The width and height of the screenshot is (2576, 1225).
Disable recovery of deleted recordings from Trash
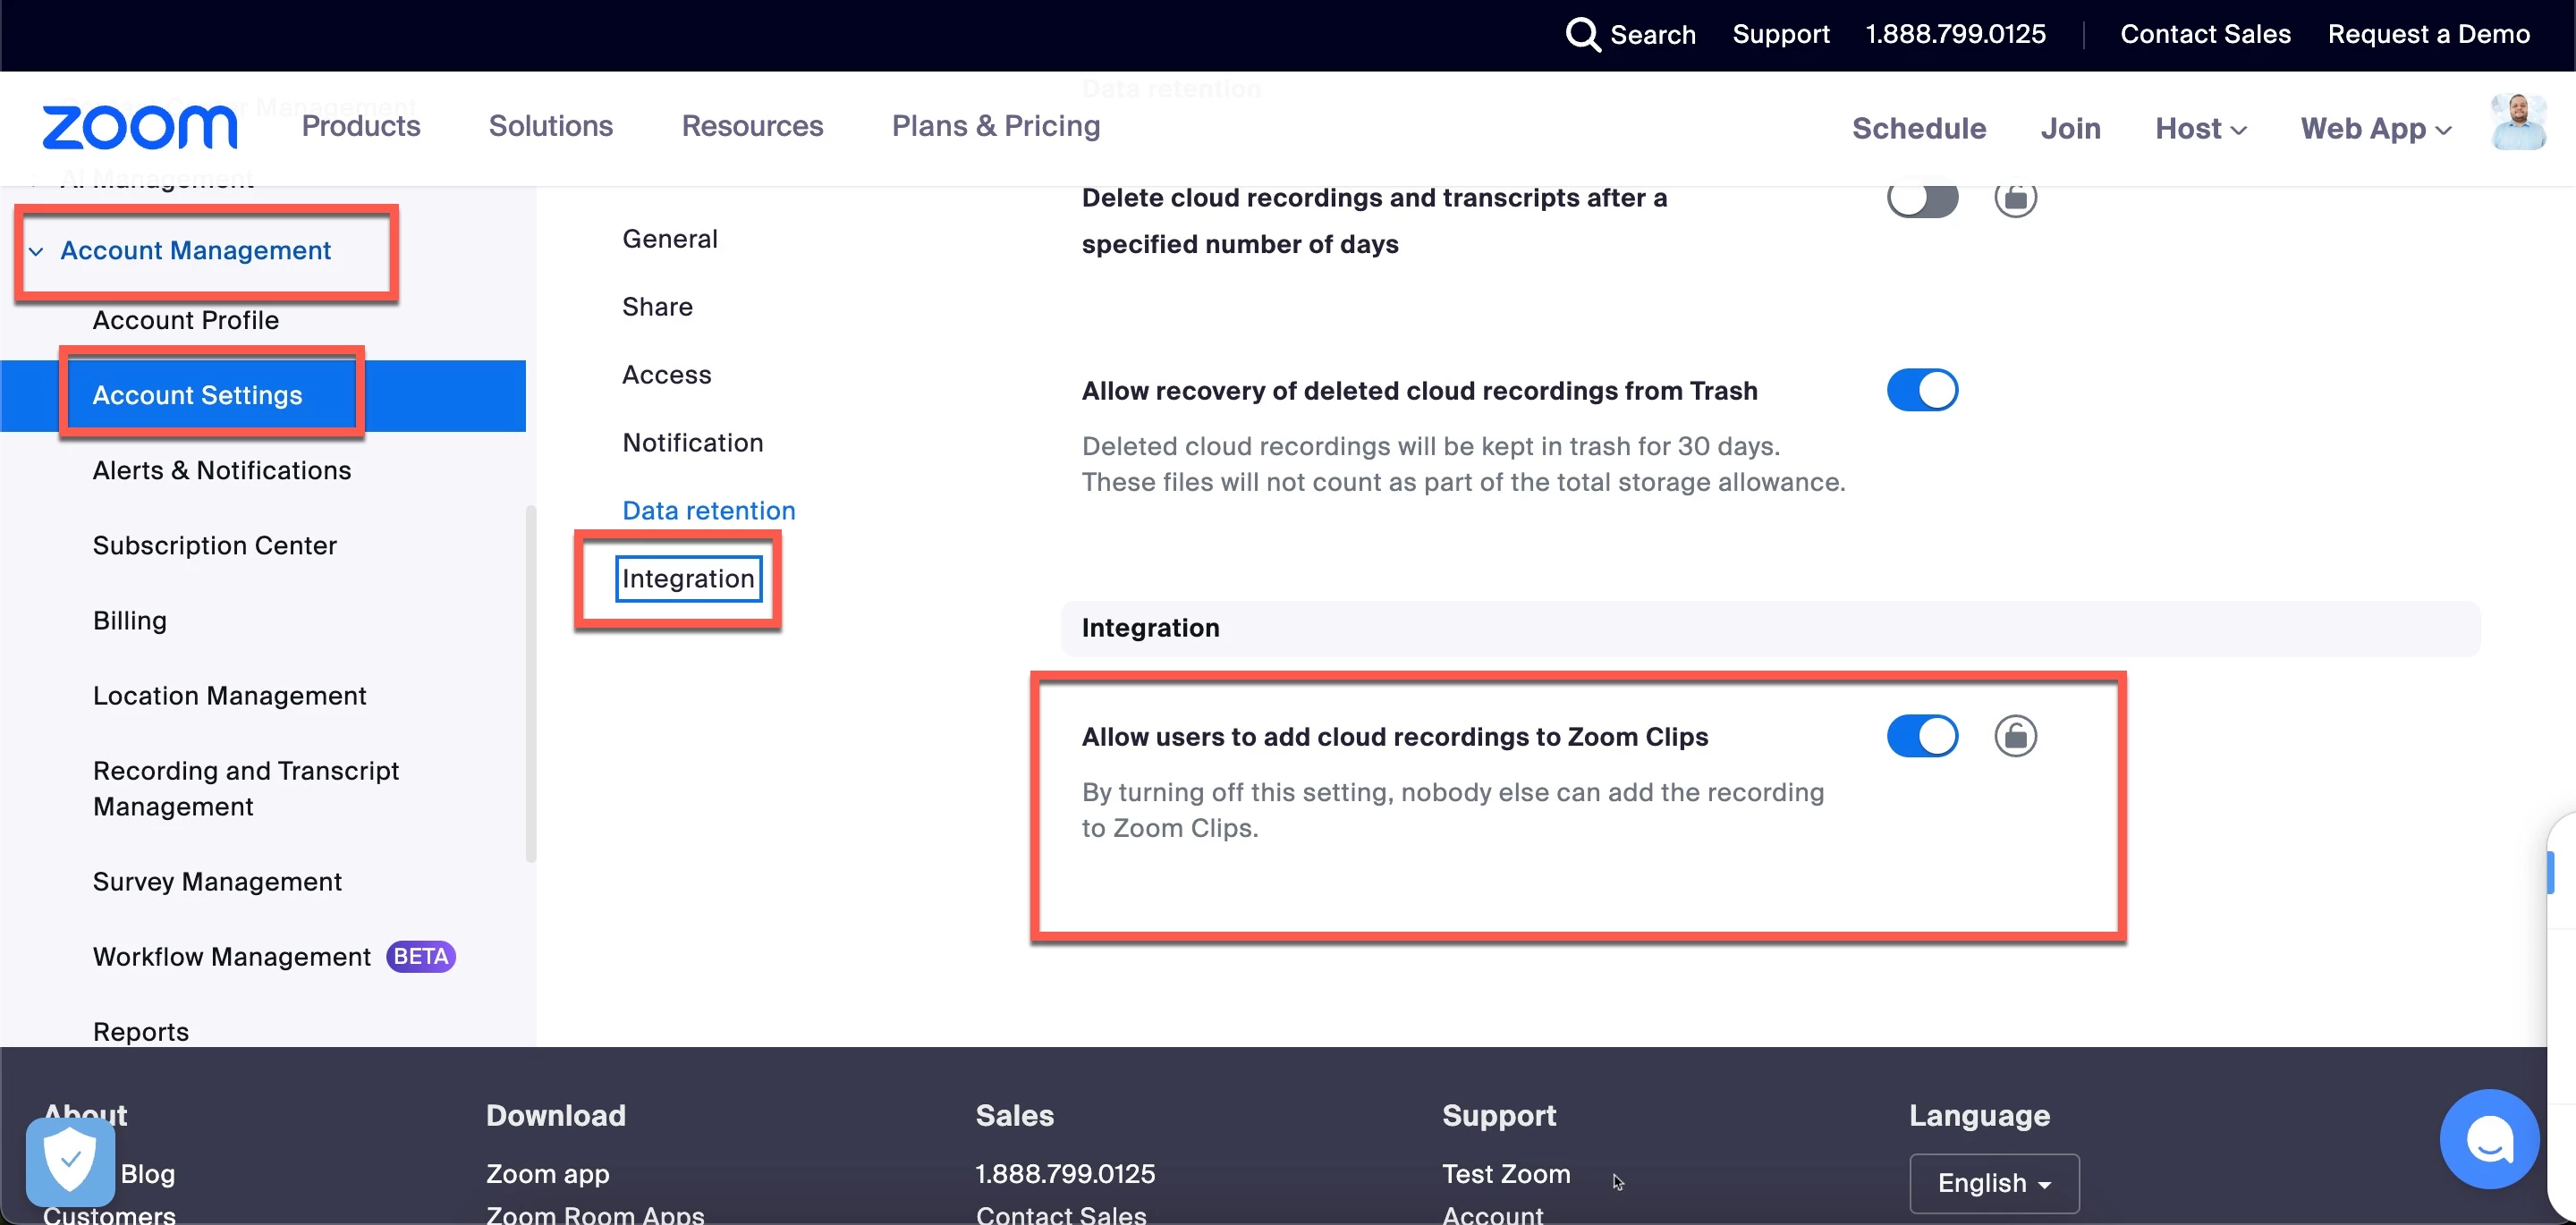tap(1921, 390)
